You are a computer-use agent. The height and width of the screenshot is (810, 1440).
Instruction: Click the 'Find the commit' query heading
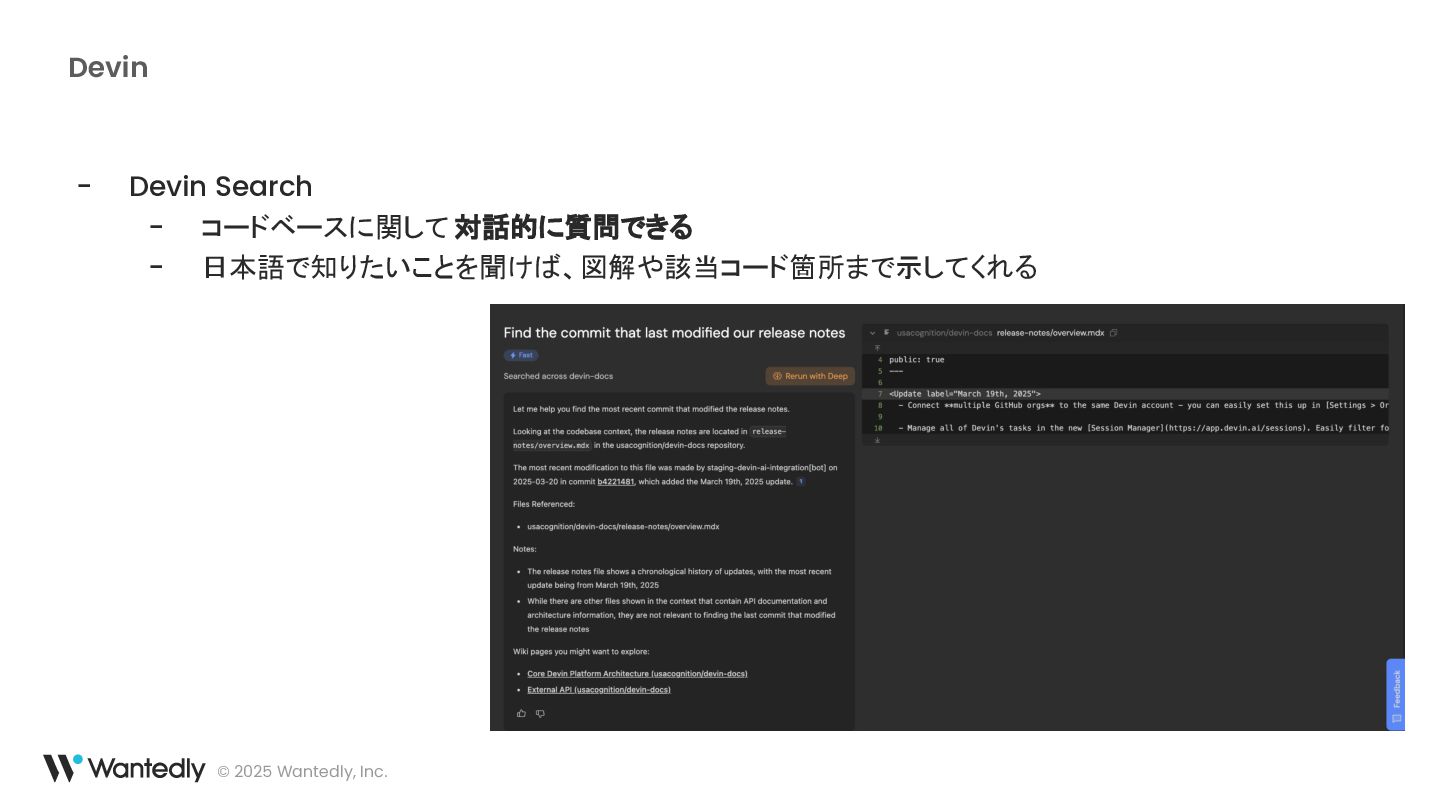click(x=674, y=333)
